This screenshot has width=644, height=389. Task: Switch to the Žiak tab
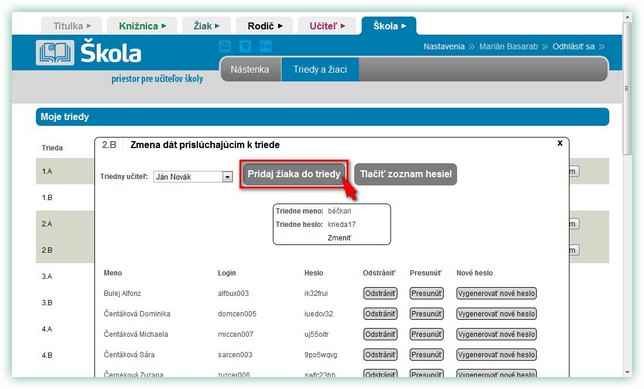206,26
